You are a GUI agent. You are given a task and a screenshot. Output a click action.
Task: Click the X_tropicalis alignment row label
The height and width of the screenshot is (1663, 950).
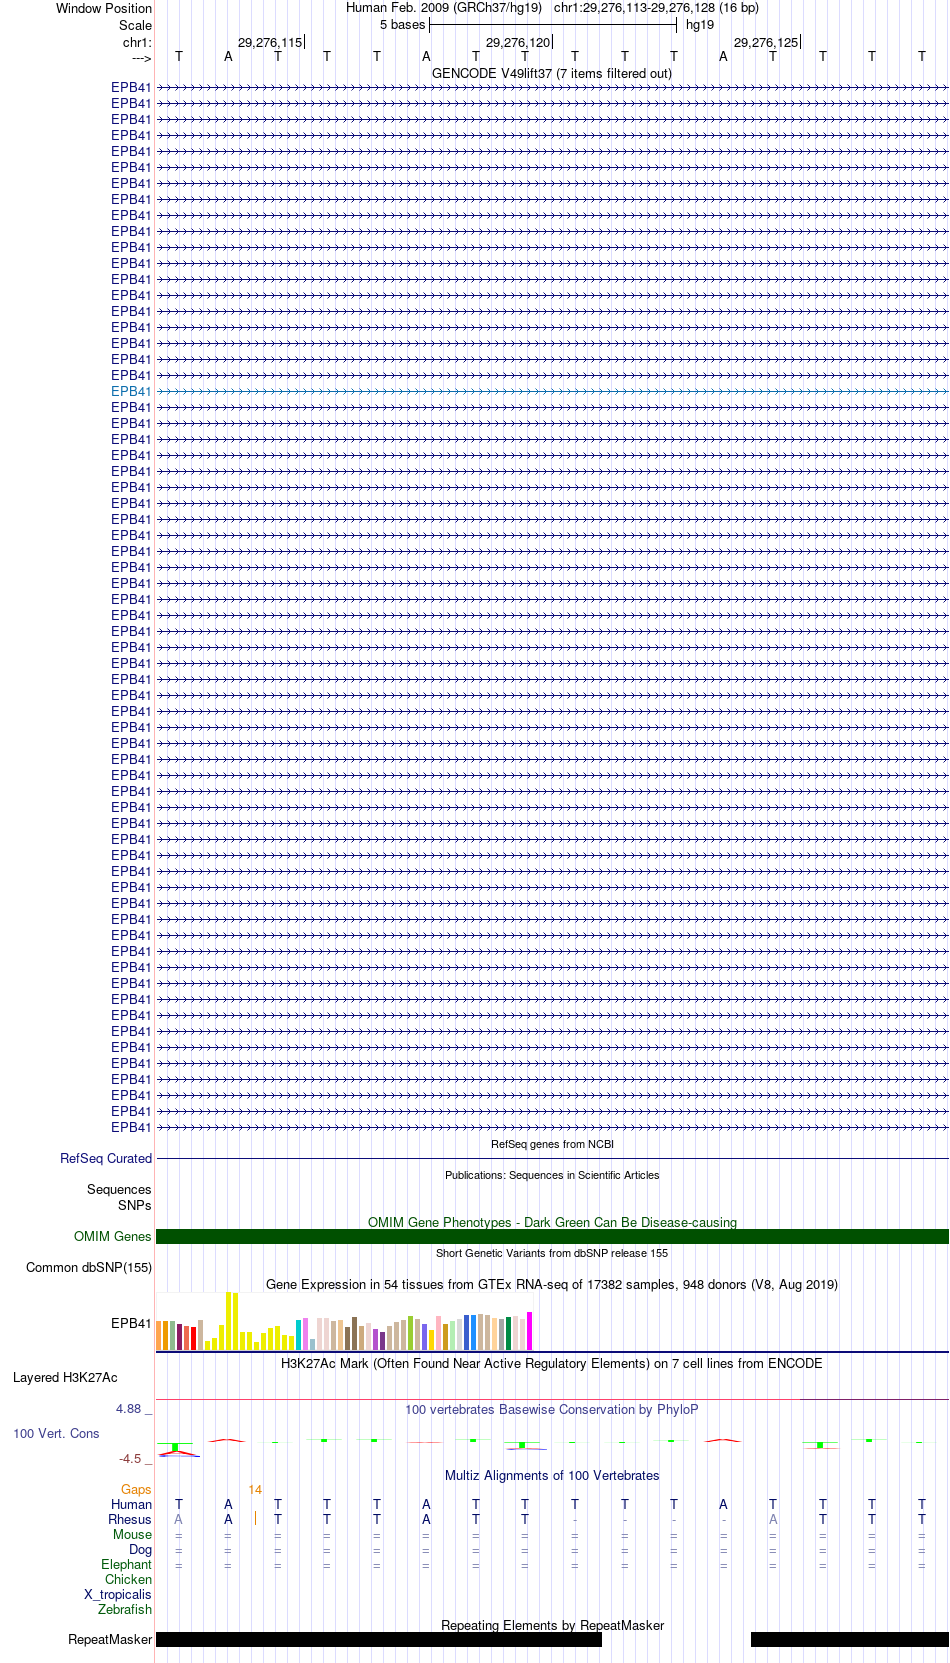(118, 1594)
